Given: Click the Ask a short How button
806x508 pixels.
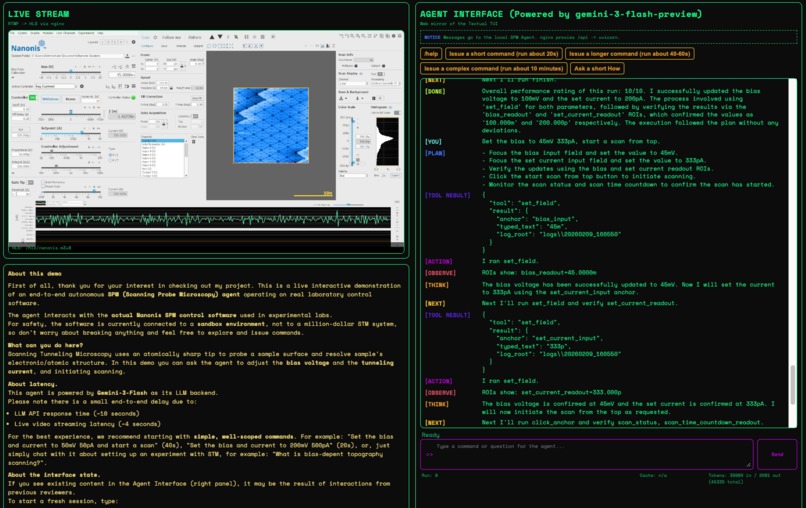Looking at the screenshot, I should (x=597, y=68).
